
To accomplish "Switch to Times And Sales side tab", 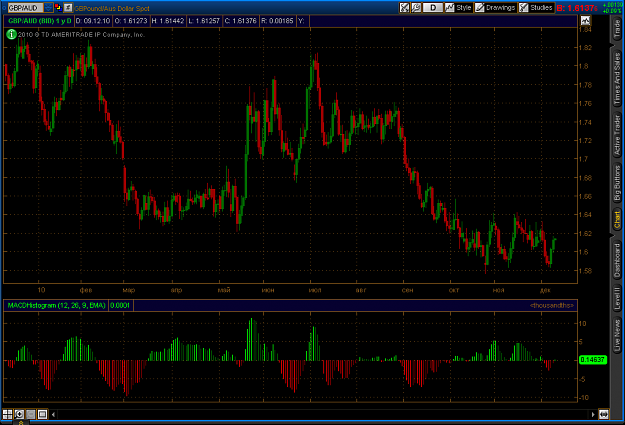I will [617, 79].
